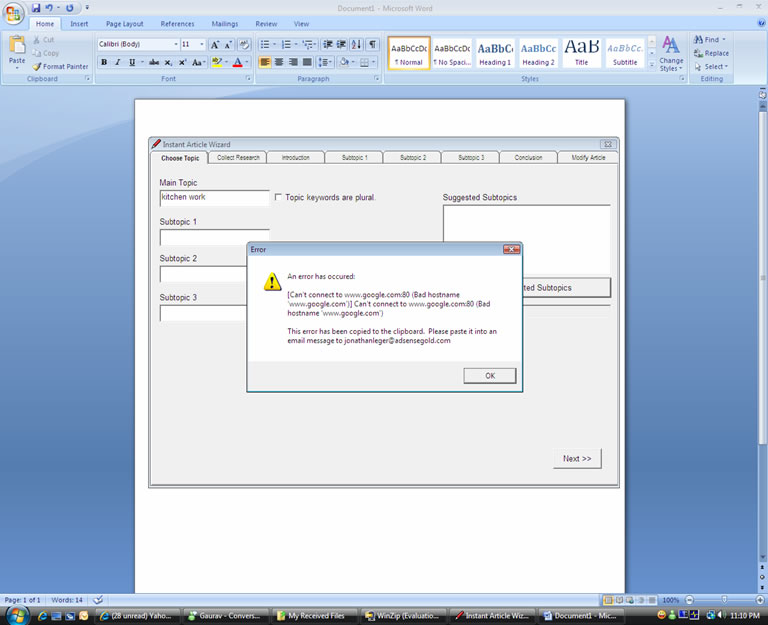Open the Page Layout tab

coord(124,24)
